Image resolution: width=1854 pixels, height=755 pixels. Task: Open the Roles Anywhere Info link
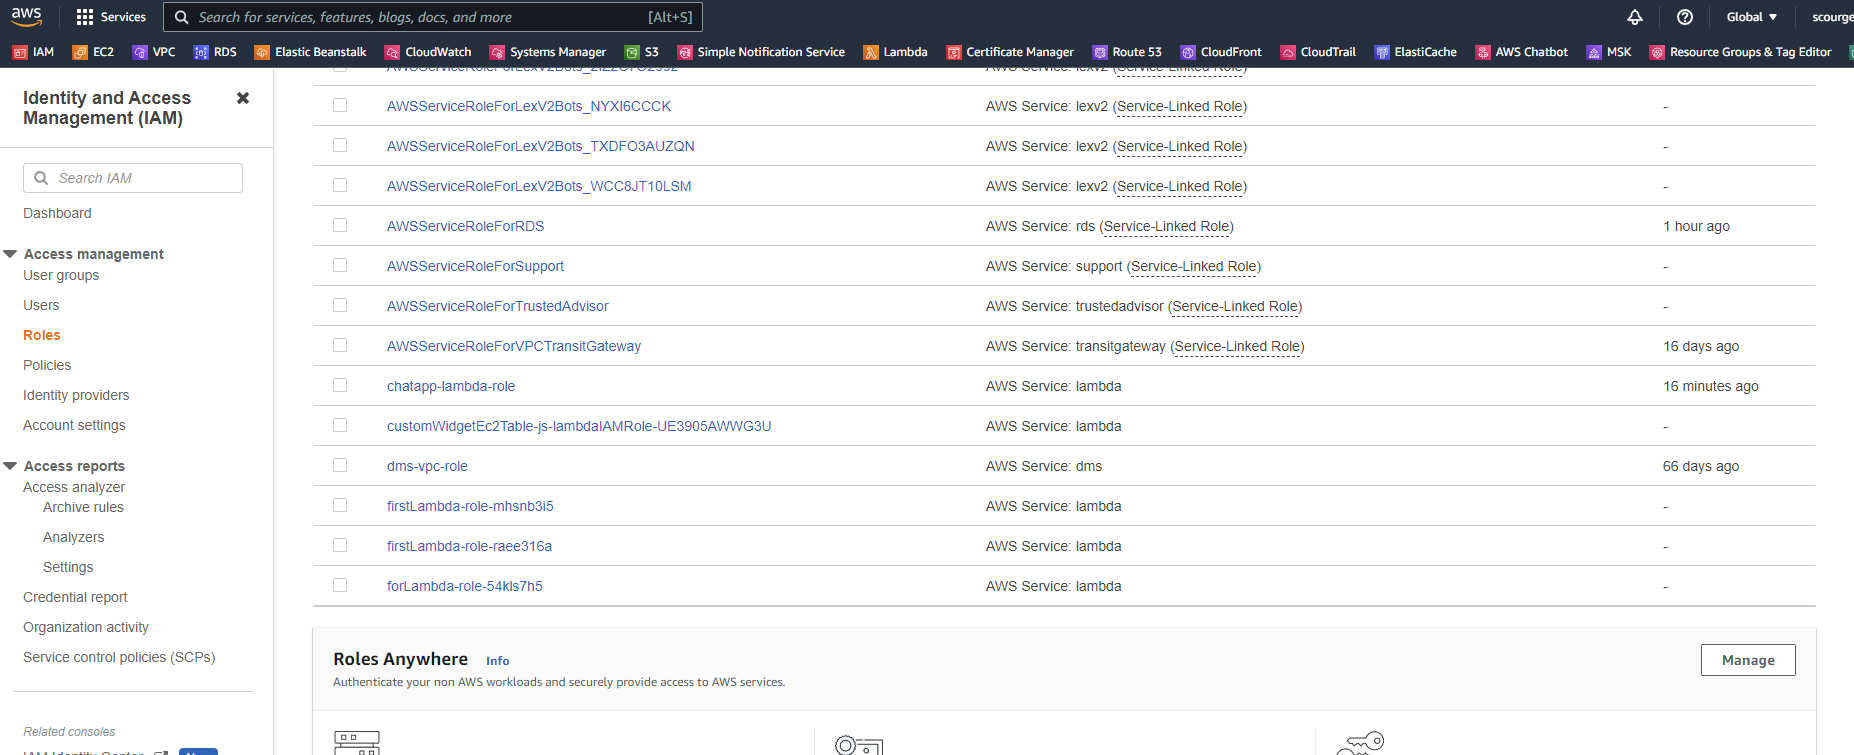tap(497, 661)
